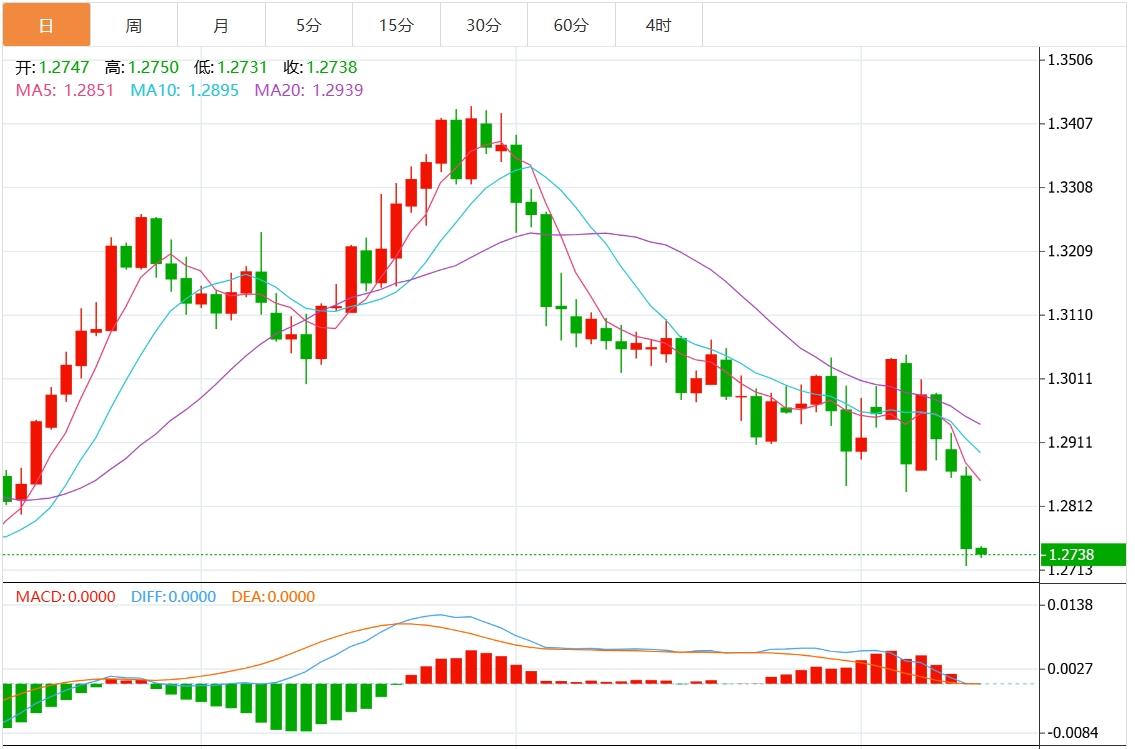Switch to the 4时 four-hour tab
The height and width of the screenshot is (749, 1135).
click(x=659, y=25)
